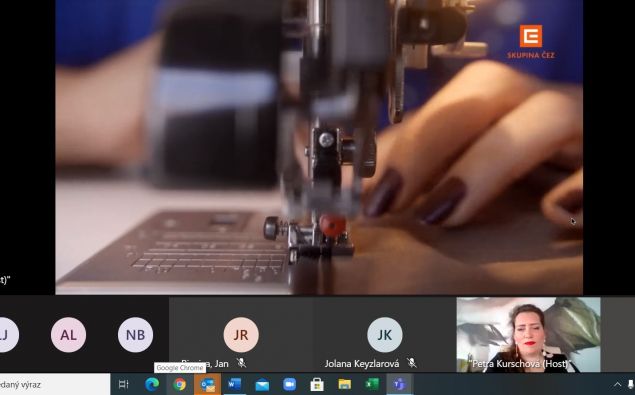Screen dimensions: 635x395
Task: Select Petra Kurschová host video thumbnail
Action: click(528, 335)
